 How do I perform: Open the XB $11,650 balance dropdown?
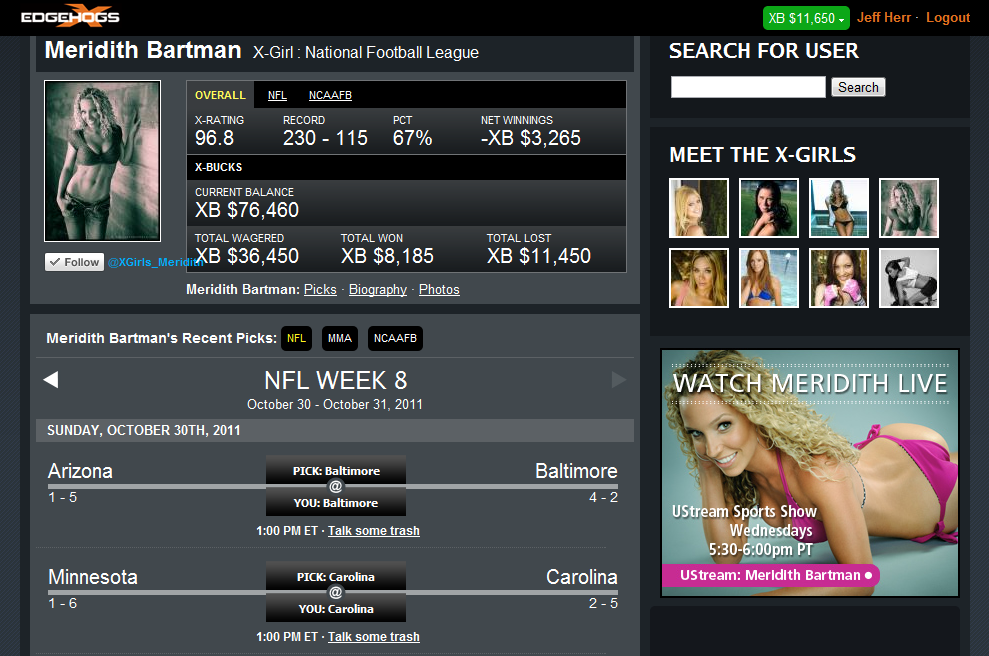pyautogui.click(x=806, y=18)
